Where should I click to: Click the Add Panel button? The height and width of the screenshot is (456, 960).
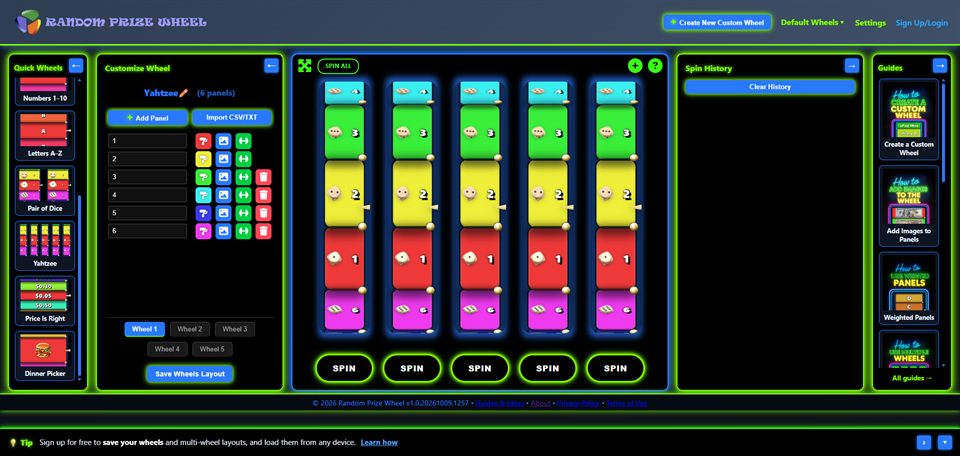148,118
